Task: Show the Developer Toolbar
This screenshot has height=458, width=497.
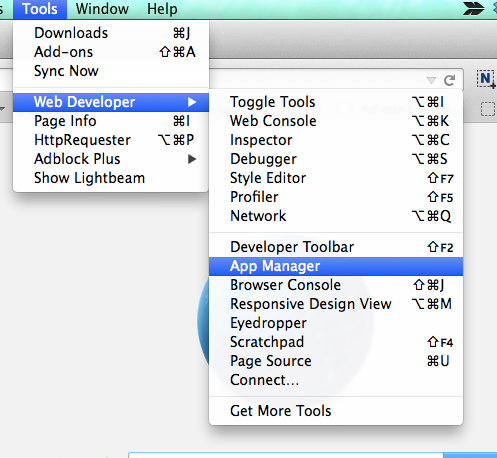Action: [336, 247]
